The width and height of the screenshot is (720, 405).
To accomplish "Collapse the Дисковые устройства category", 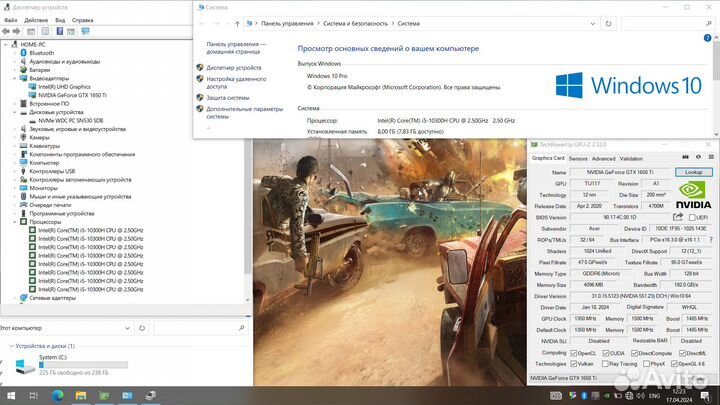I will tap(14, 112).
